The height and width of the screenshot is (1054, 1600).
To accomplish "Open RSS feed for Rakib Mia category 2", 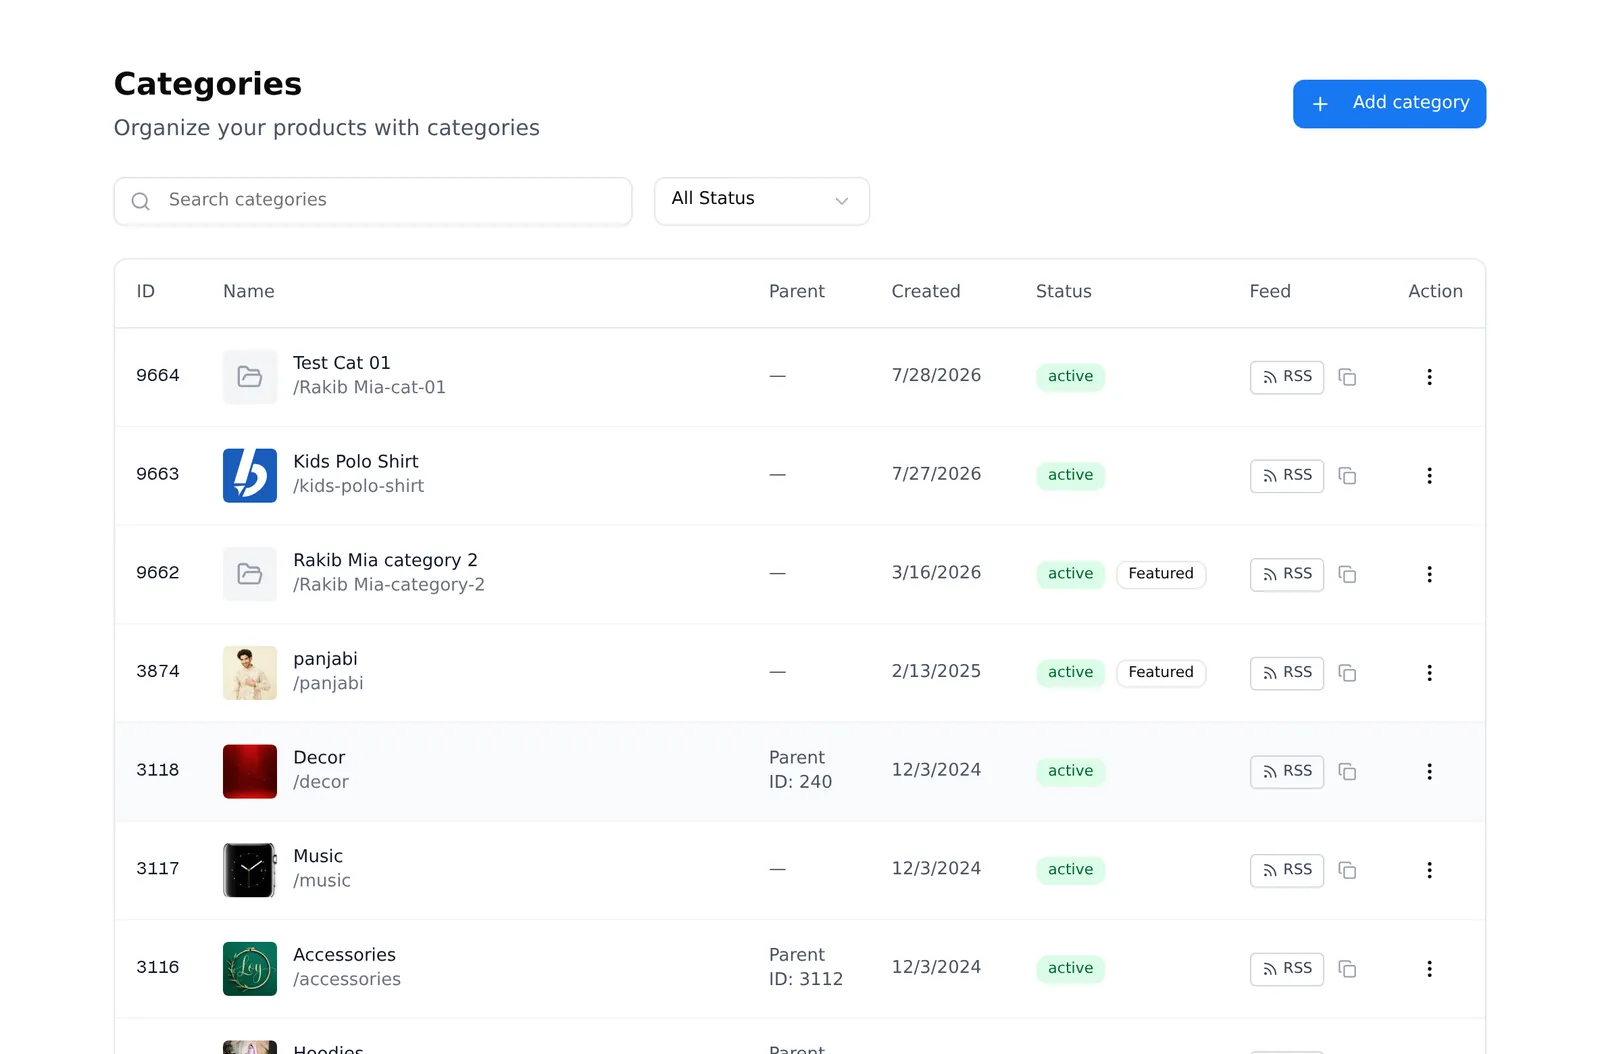I will pyautogui.click(x=1287, y=574).
